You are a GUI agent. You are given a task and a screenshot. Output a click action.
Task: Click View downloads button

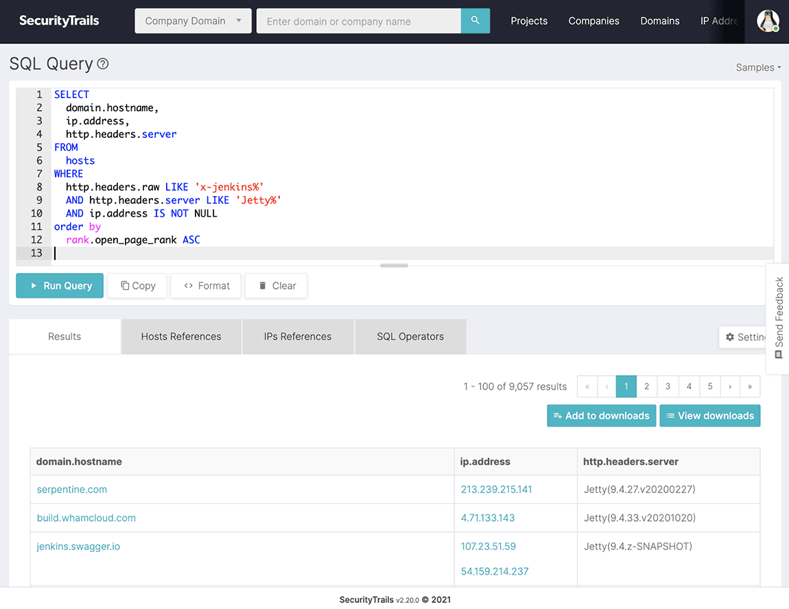710,416
